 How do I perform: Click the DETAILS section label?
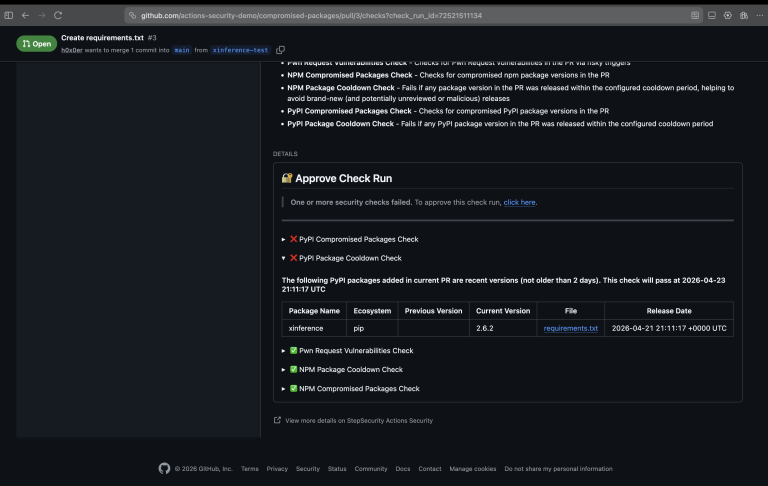pos(285,154)
